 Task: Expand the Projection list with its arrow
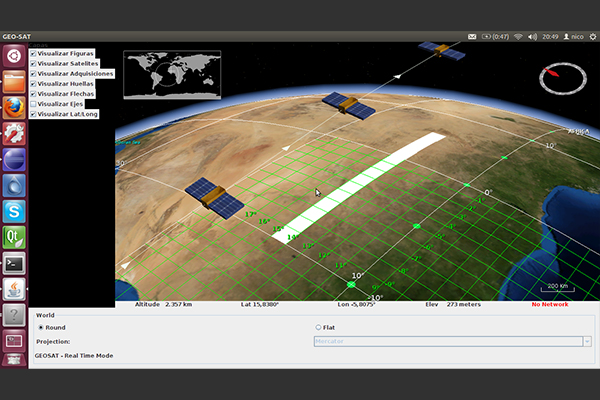pos(587,341)
